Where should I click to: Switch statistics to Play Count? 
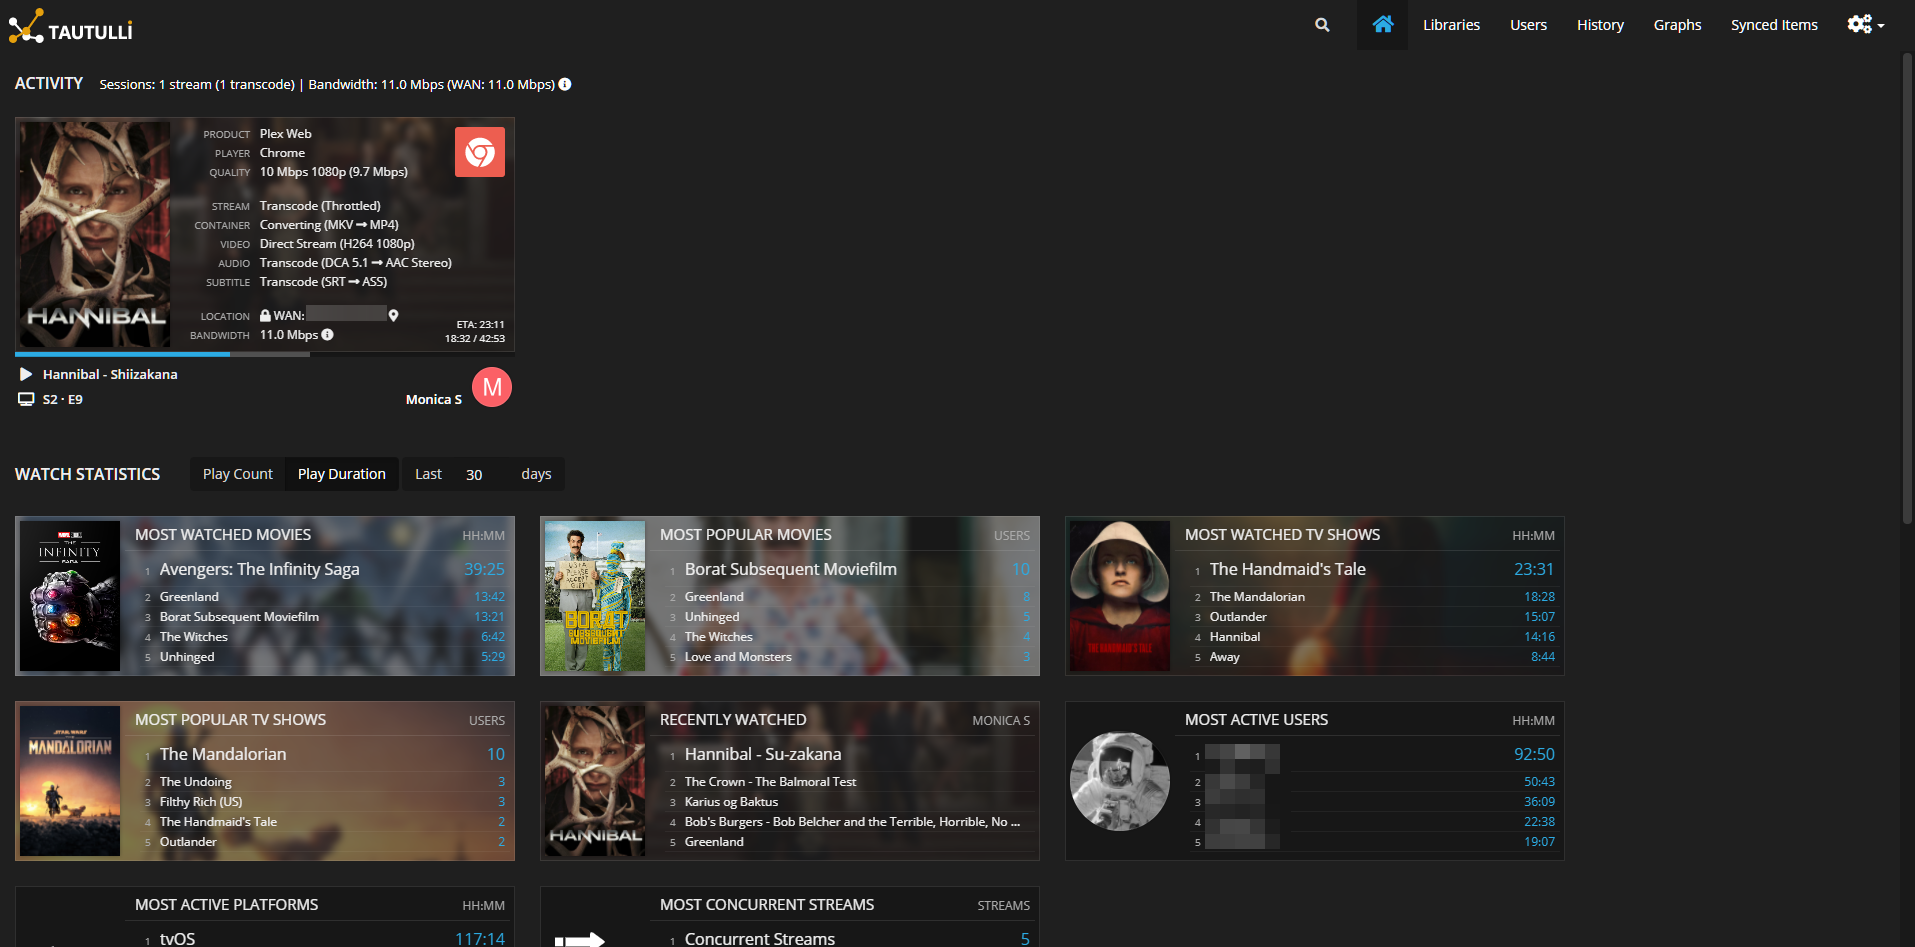237,474
